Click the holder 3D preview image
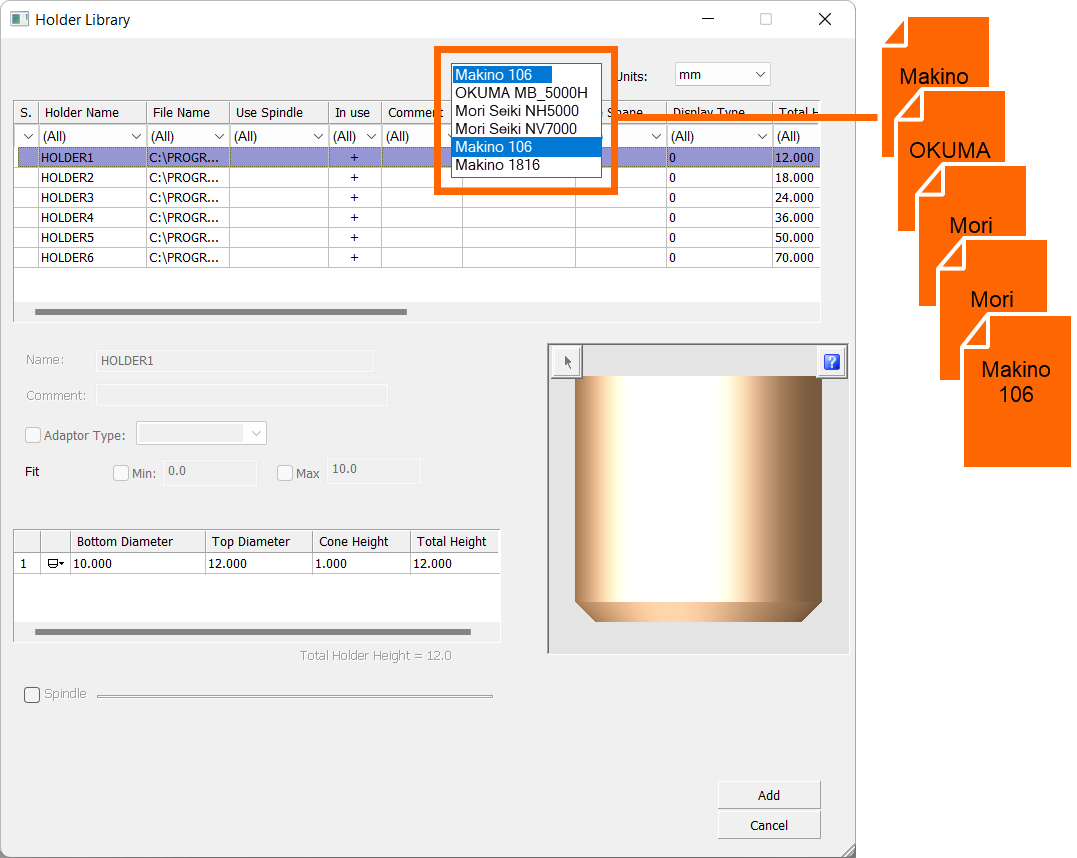Image resolution: width=1077 pixels, height=858 pixels. 698,499
